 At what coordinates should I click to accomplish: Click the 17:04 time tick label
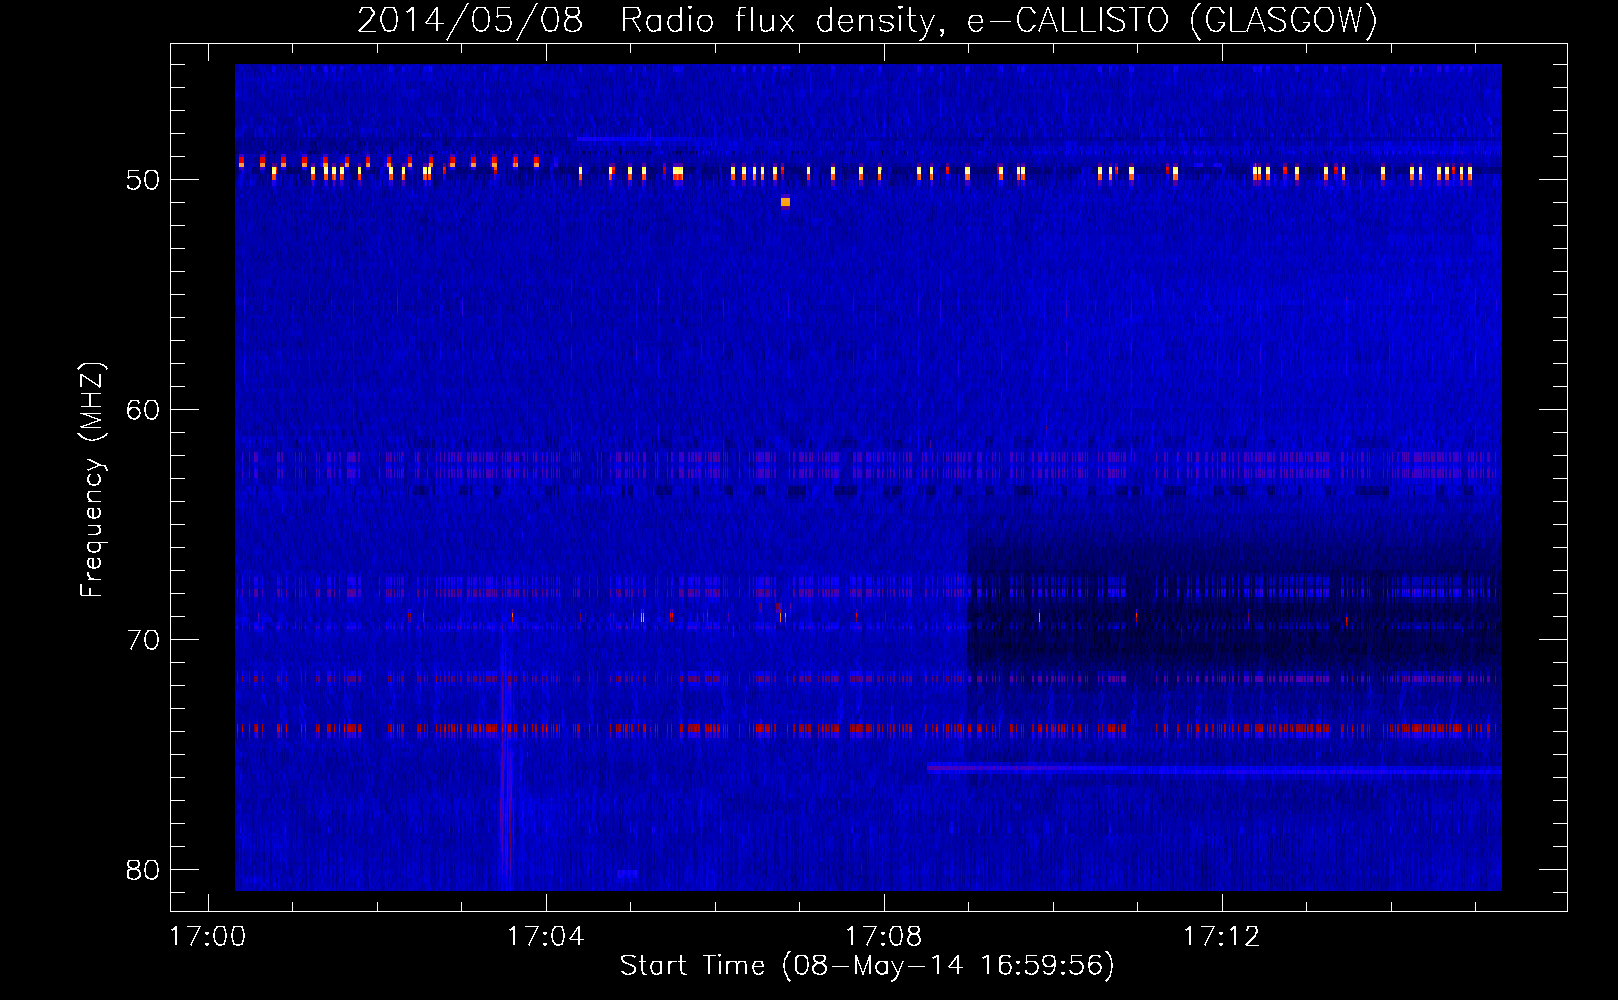545,937
